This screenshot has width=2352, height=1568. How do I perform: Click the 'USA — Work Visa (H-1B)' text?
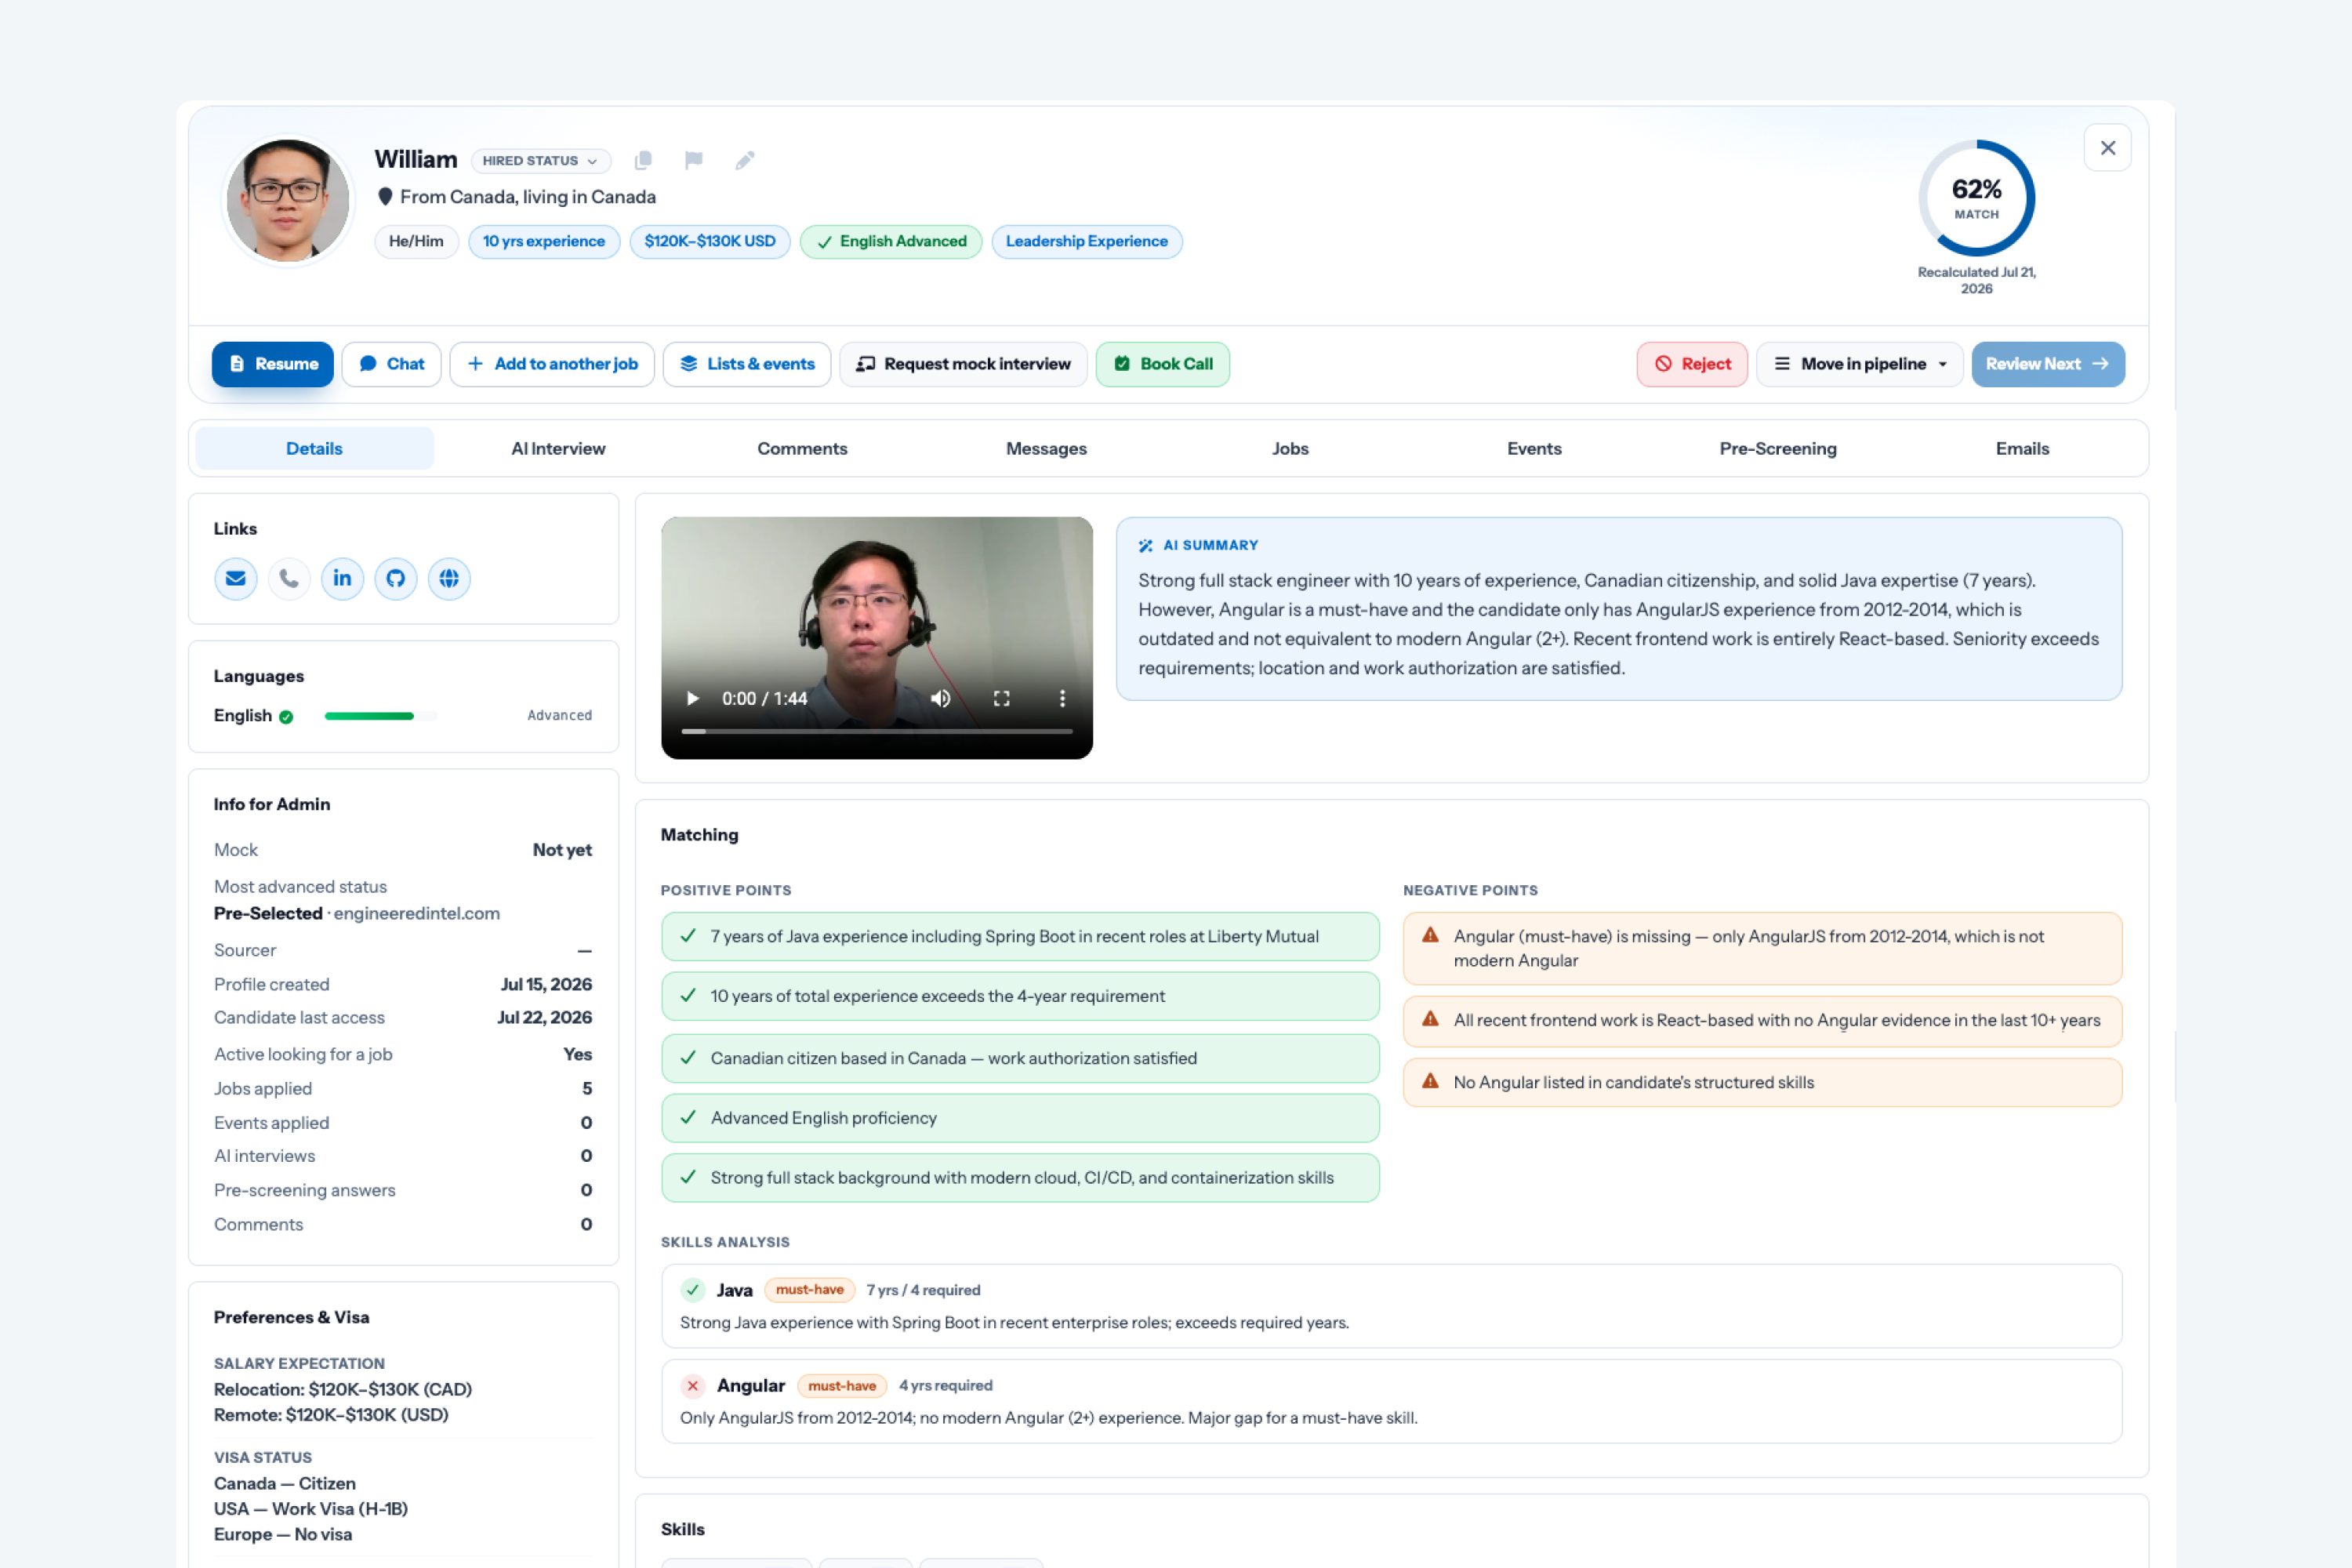(311, 1508)
